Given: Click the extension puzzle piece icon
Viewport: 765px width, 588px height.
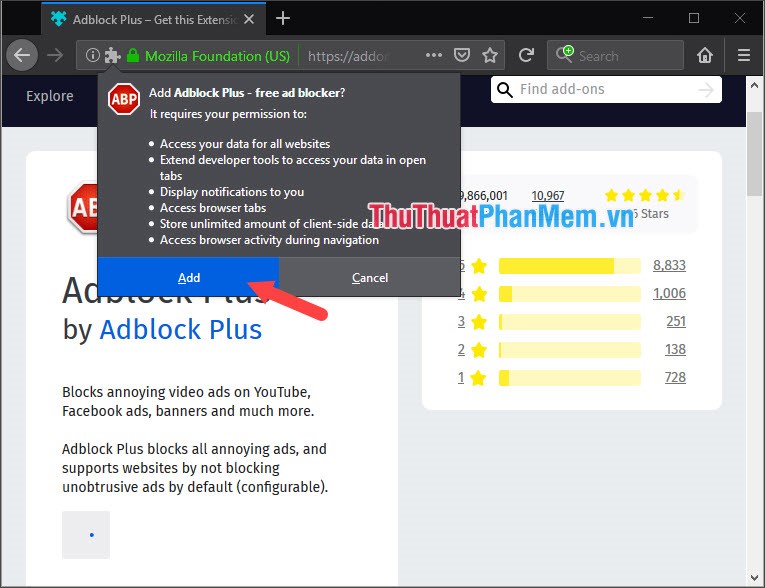Looking at the screenshot, I should click(x=113, y=56).
